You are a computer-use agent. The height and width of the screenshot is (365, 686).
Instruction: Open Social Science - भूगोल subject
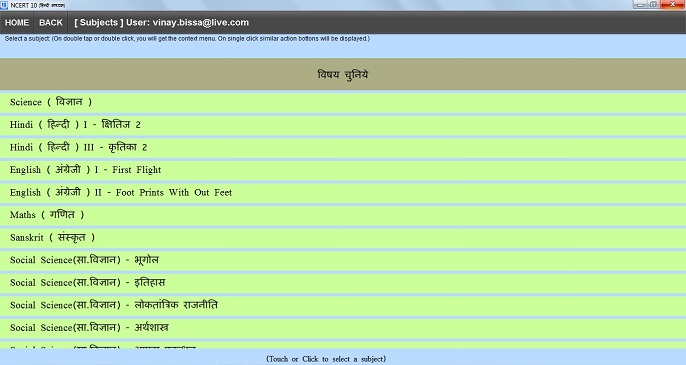click(343, 260)
